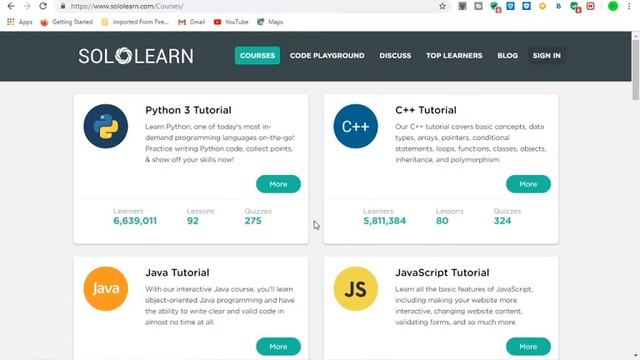Open the Gmail bookmark
The image size is (640, 360).
coord(191,22)
